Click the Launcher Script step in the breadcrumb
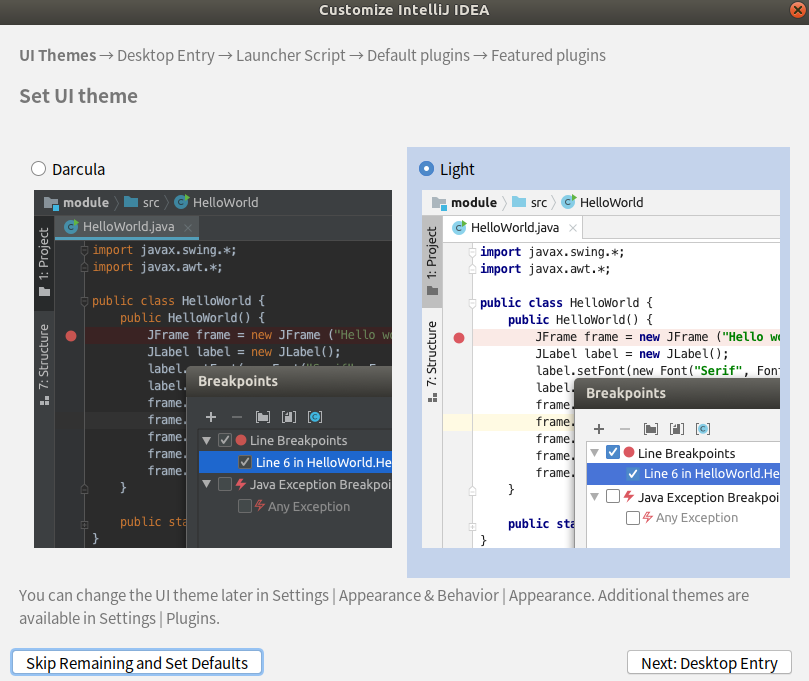 290,55
